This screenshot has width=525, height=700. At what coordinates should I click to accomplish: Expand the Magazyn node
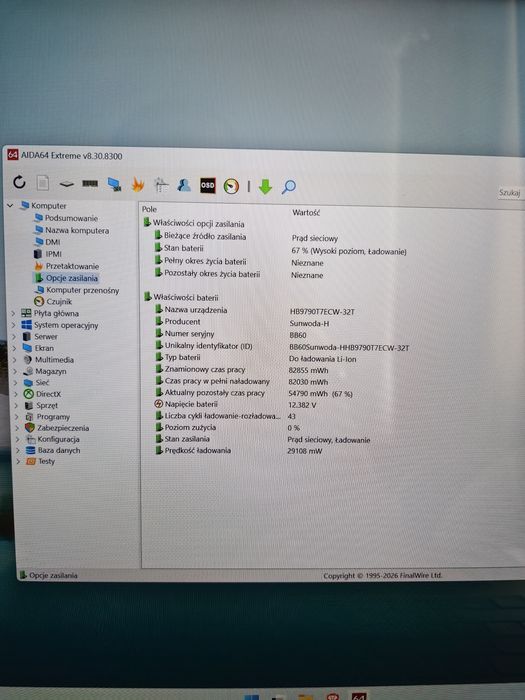point(16,371)
